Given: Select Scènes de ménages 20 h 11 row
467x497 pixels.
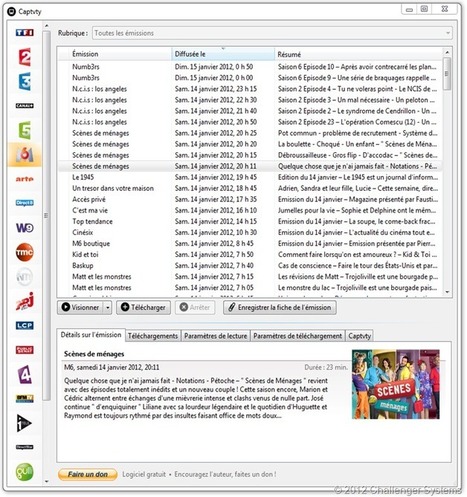Looking at the screenshot, I should pos(250,166).
